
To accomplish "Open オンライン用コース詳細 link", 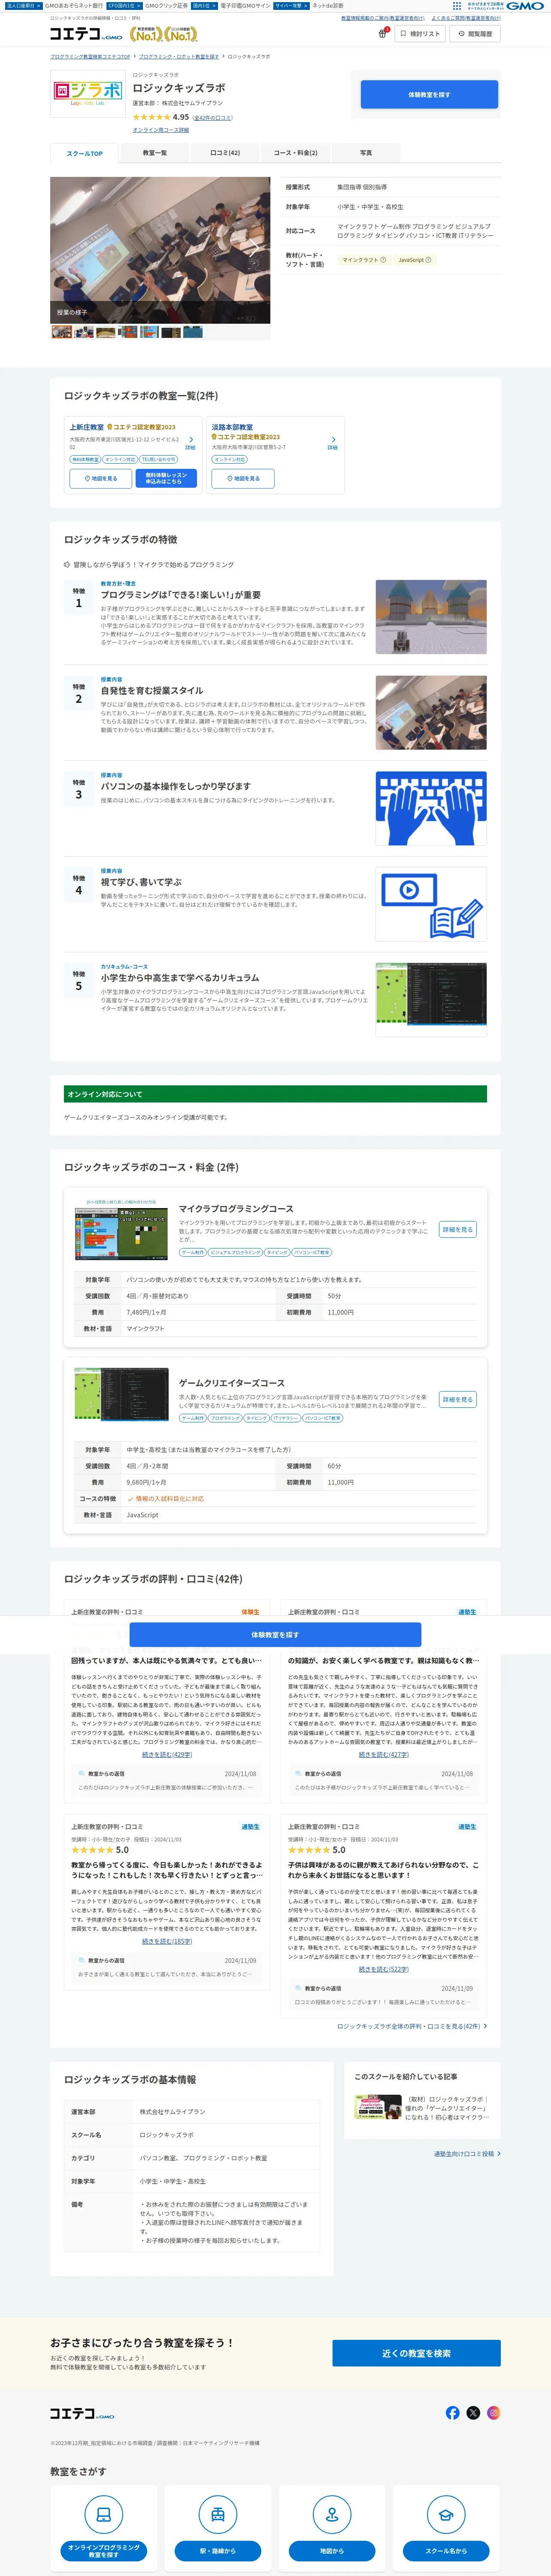I will click(x=161, y=130).
